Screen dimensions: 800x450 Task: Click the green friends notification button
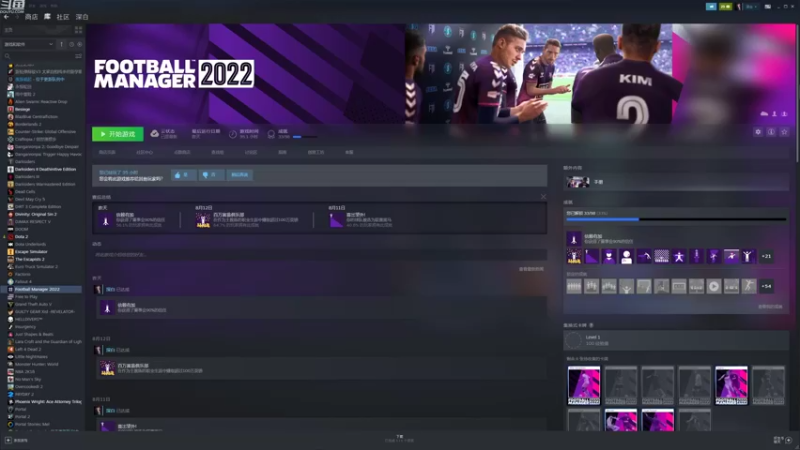click(725, 7)
